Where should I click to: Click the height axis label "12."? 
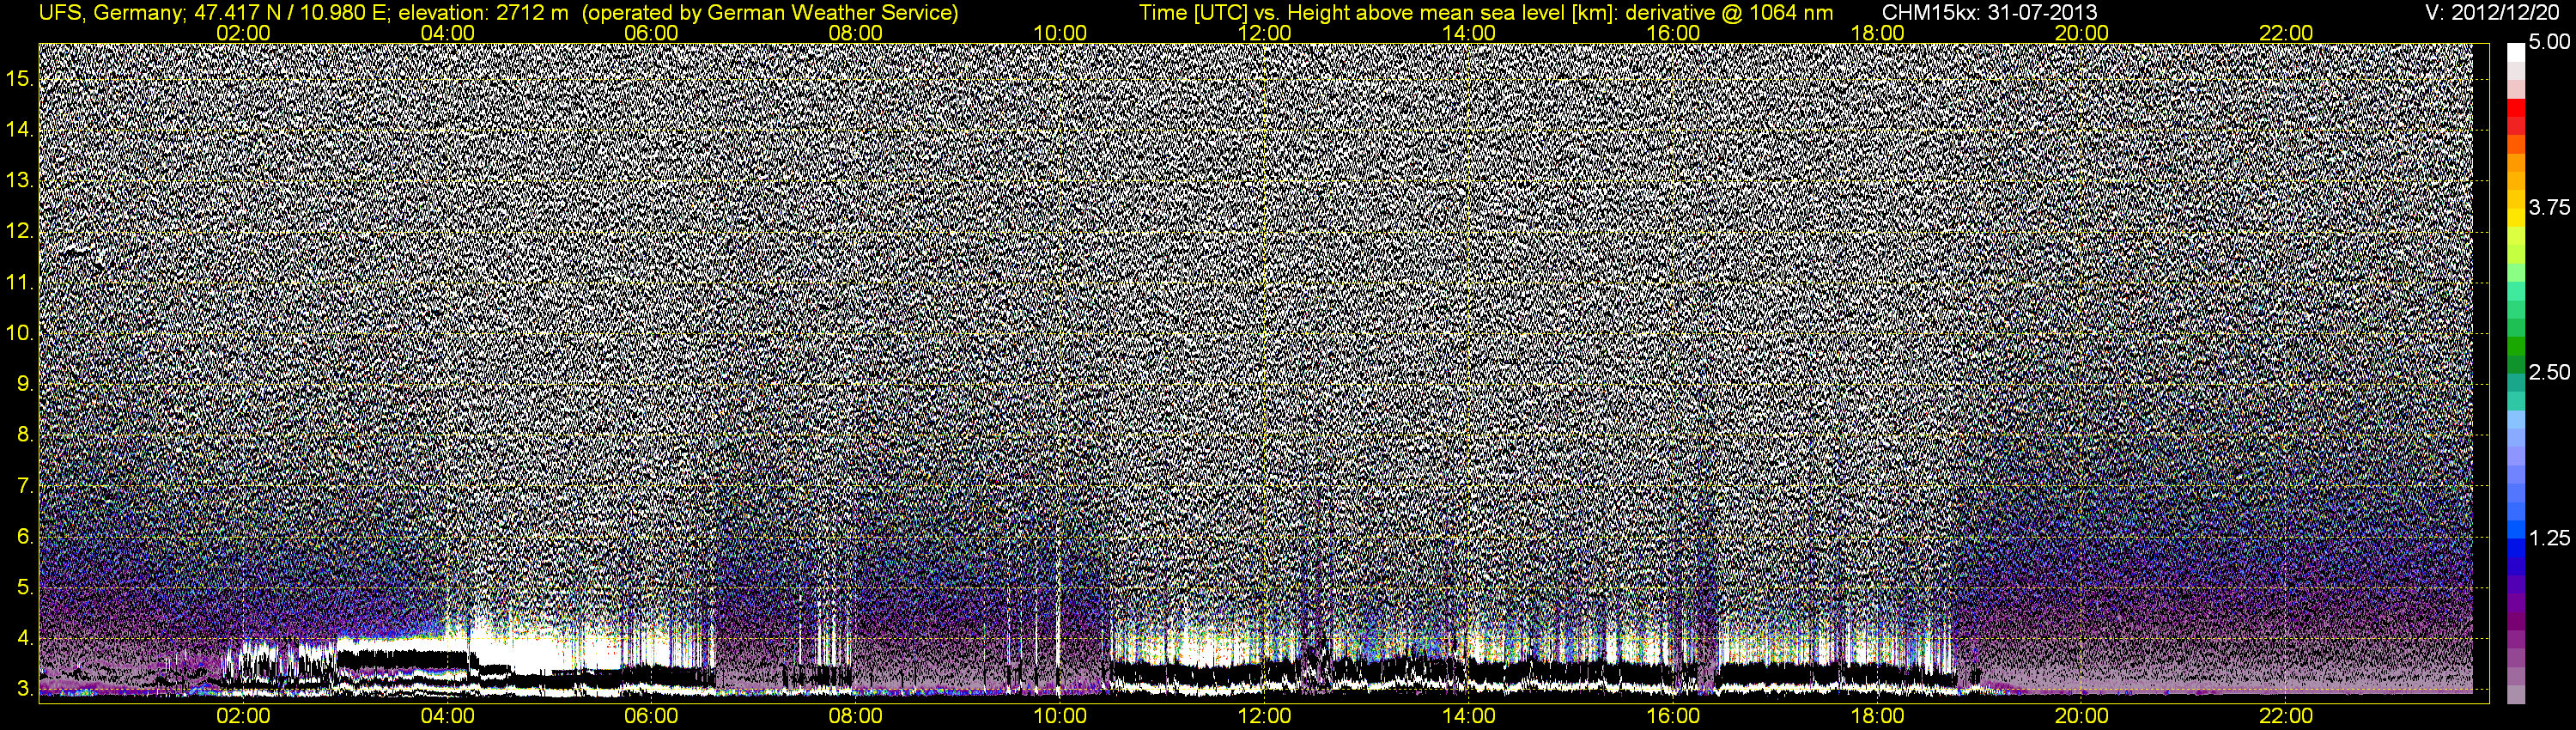tap(20, 232)
